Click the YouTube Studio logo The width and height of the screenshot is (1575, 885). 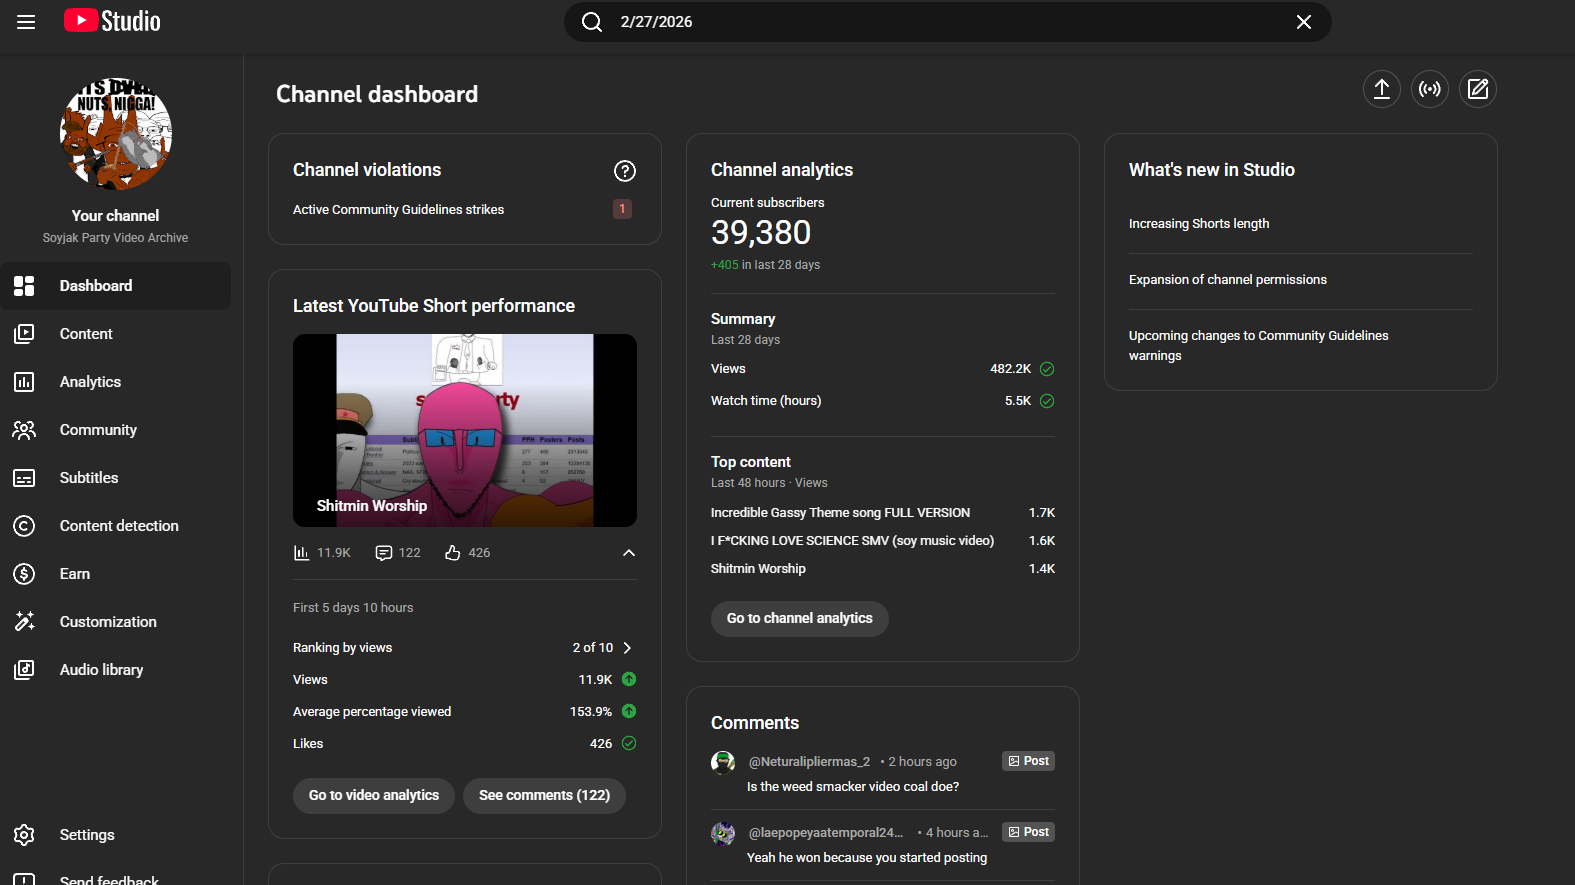tap(112, 21)
